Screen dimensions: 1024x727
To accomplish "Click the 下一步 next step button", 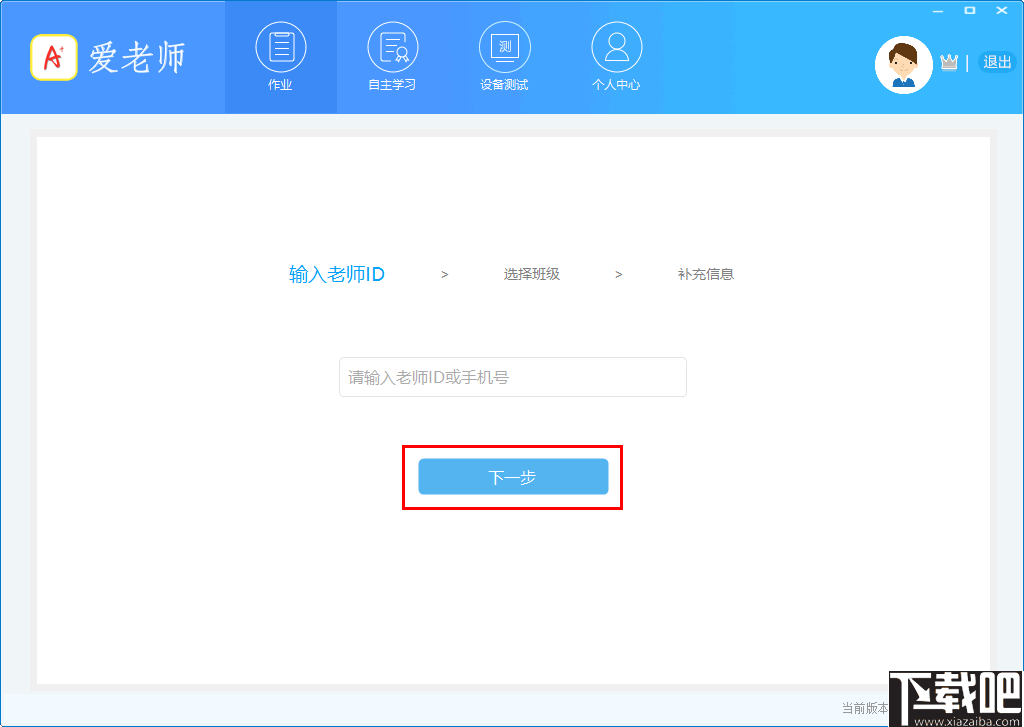I will (513, 477).
